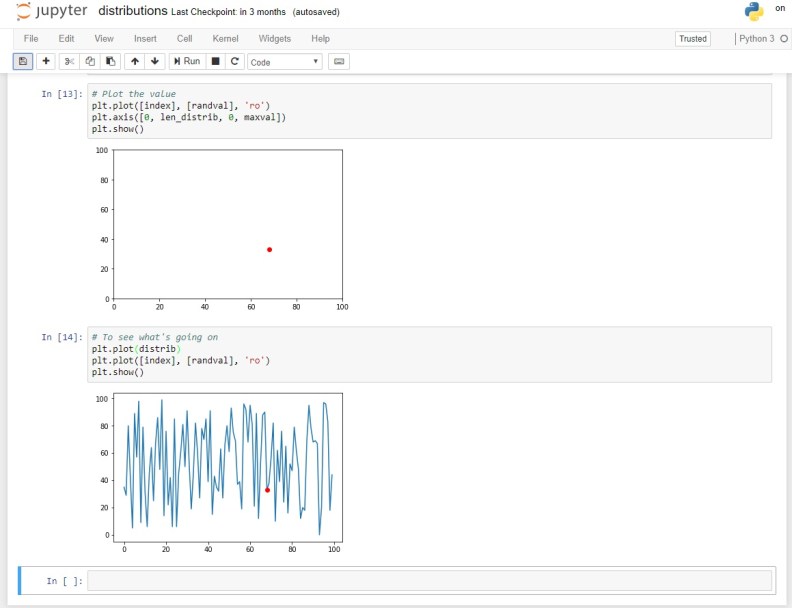Open the Edit menu
The image size is (792, 608).
tap(66, 38)
